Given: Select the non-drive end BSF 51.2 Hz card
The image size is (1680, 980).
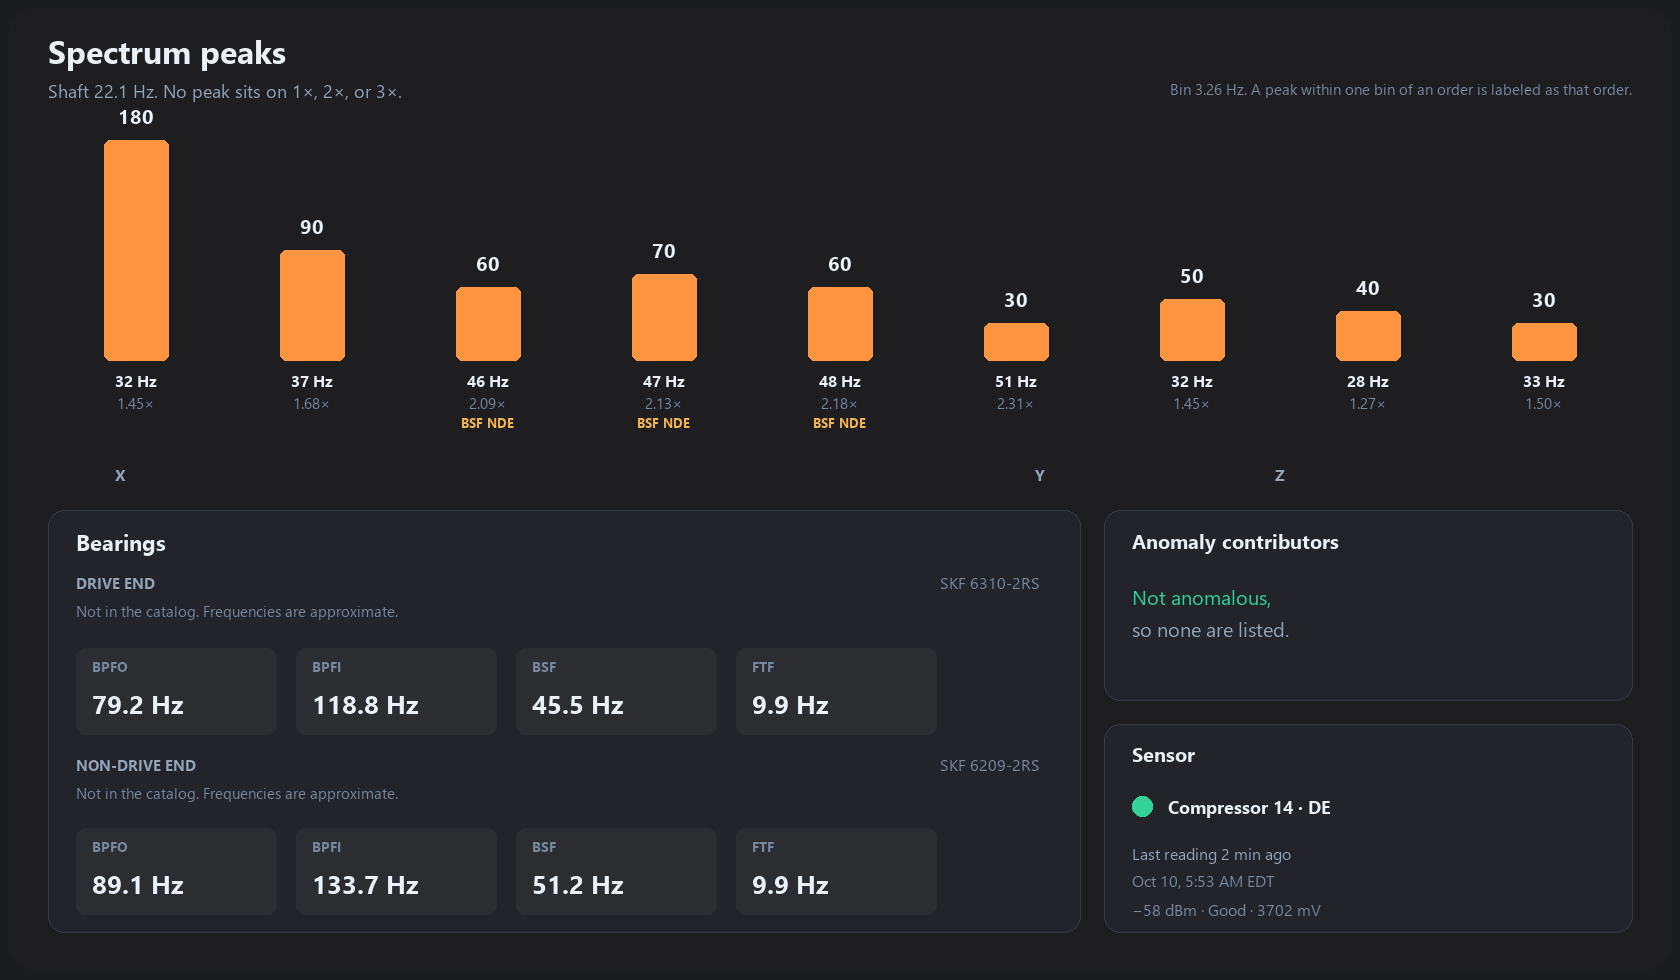Looking at the screenshot, I should (616, 871).
